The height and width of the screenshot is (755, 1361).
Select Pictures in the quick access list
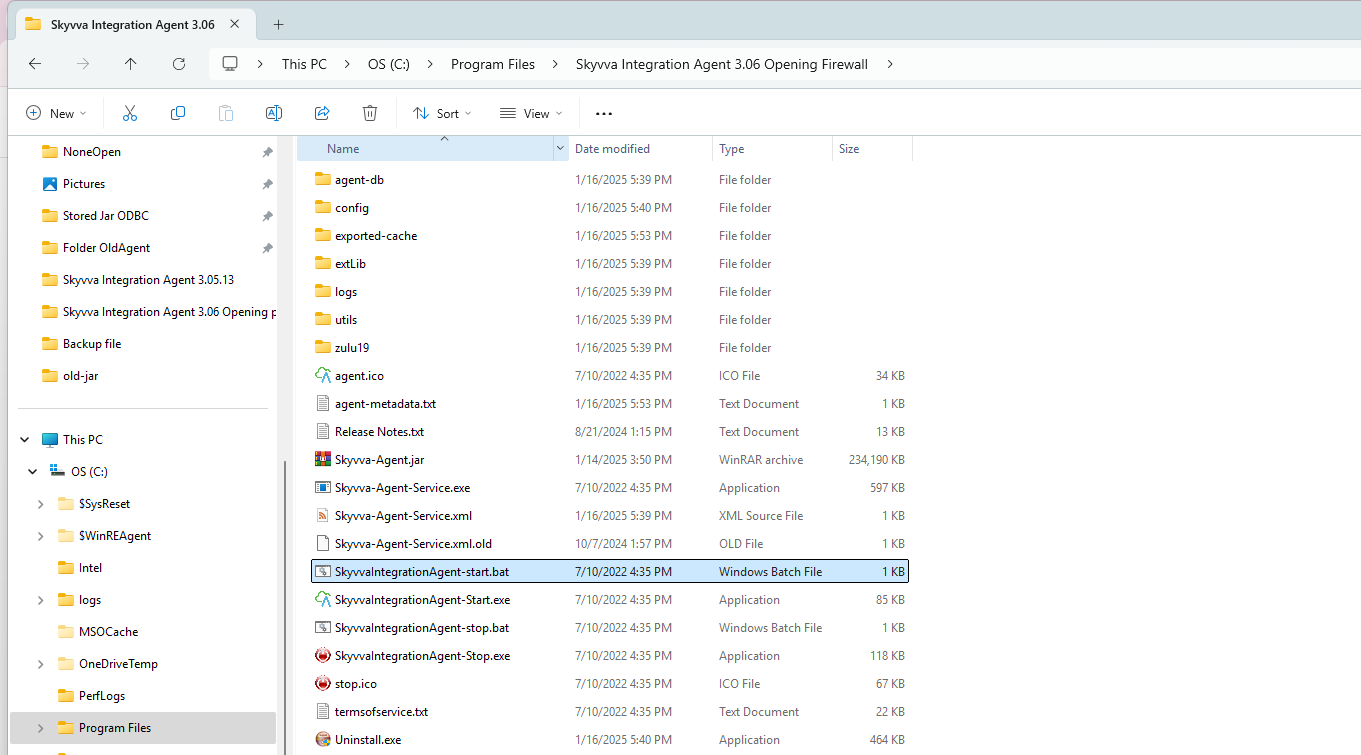83,184
